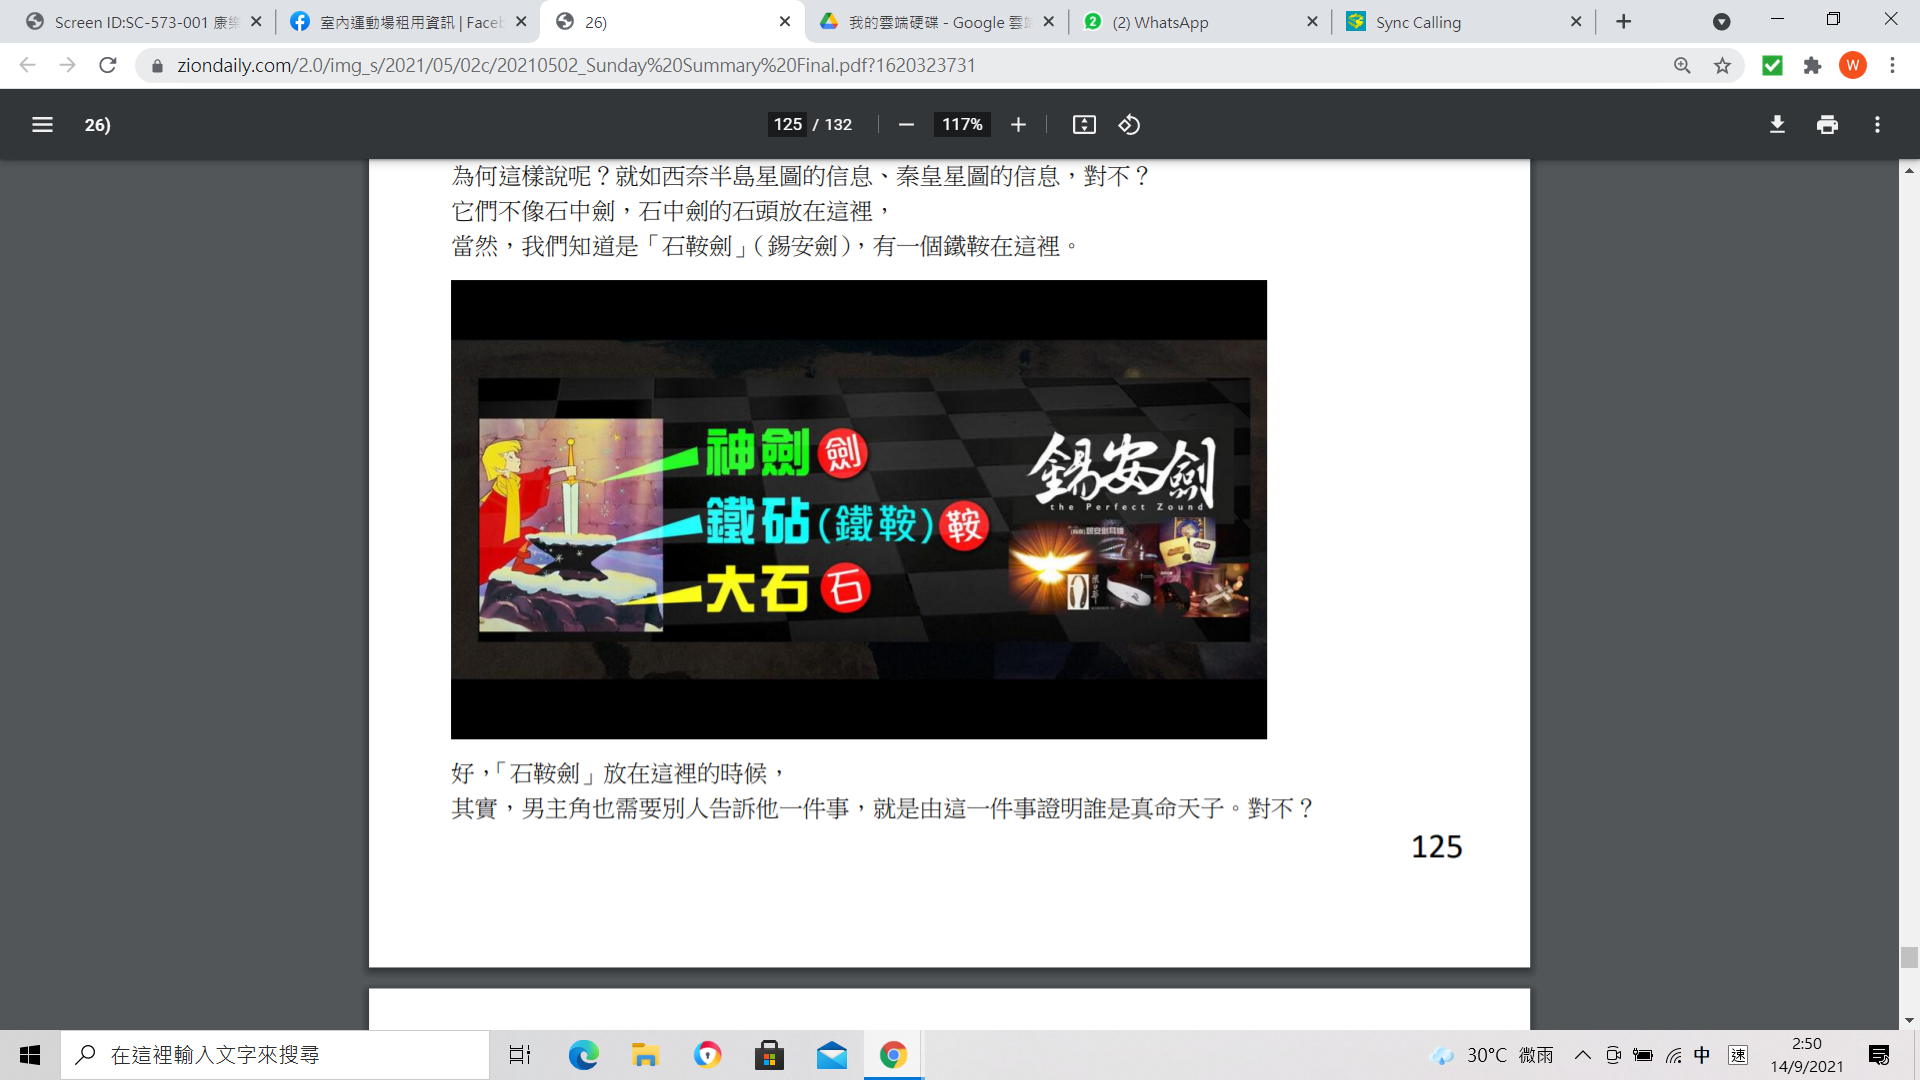
Task: Click the 26) document title text
Action: point(97,125)
